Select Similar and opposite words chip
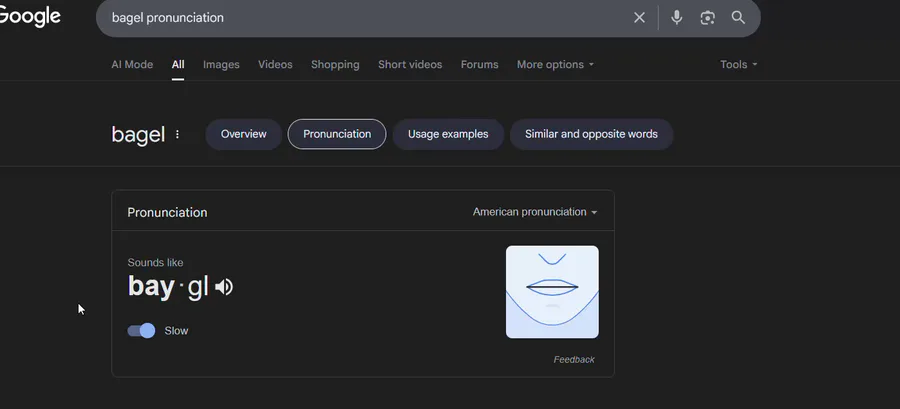 tap(591, 134)
